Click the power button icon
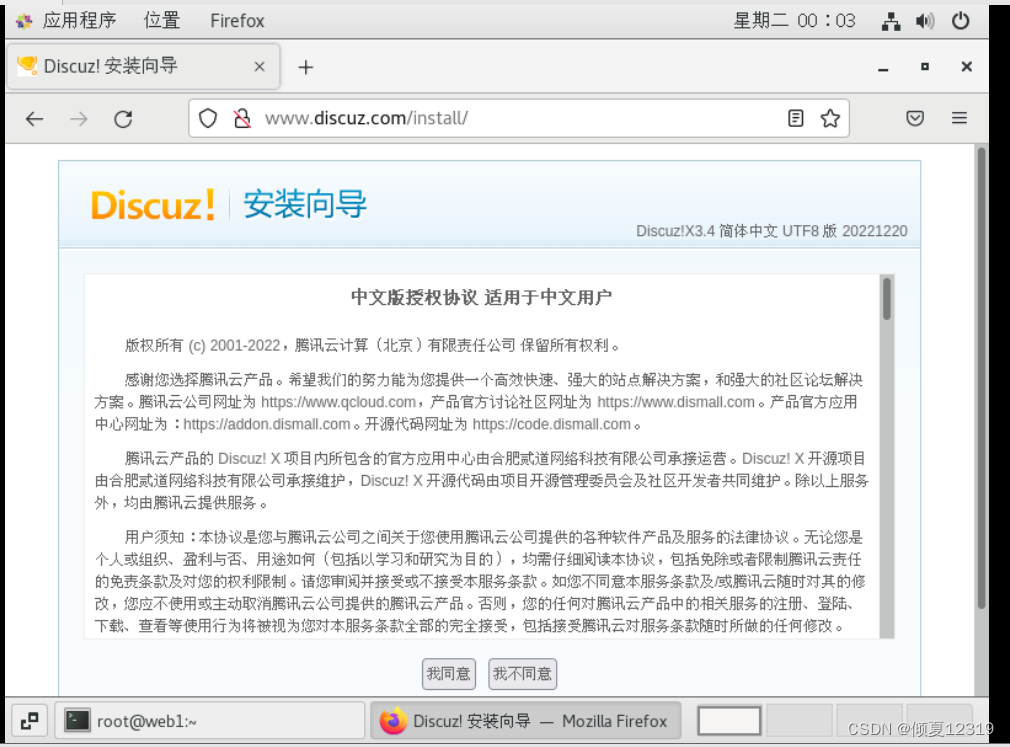1010x747 pixels. 960,21
